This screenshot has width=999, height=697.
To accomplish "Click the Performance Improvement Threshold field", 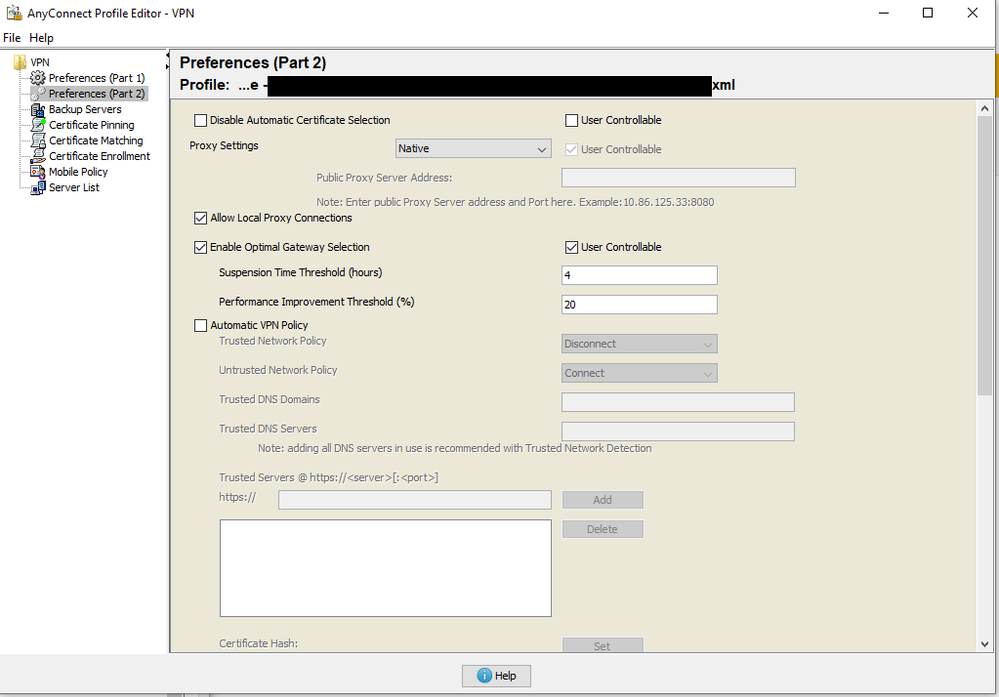I will [639, 305].
